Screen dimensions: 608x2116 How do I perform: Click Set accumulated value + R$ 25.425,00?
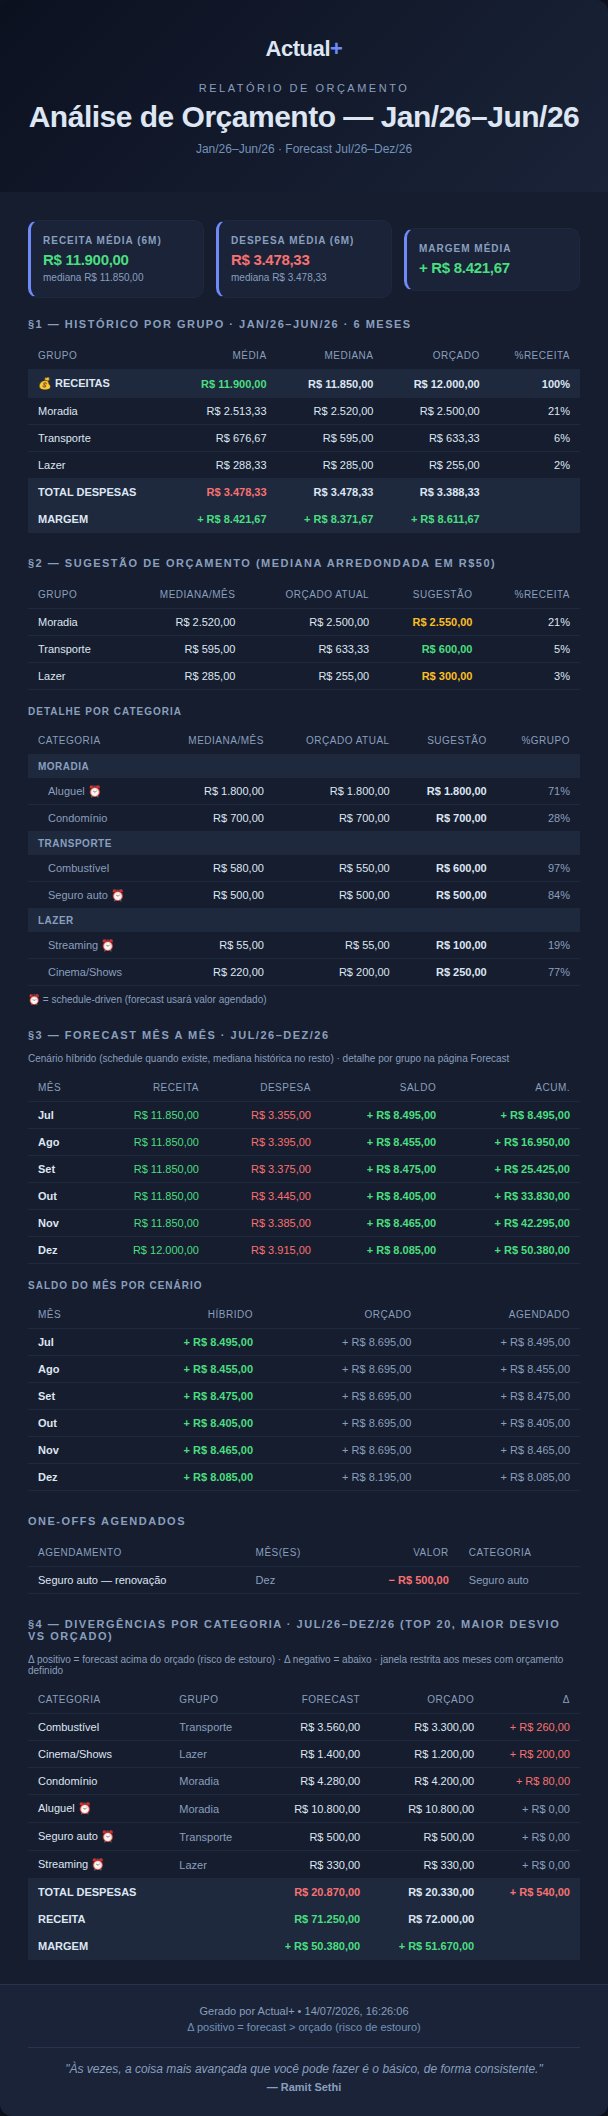(532, 1169)
